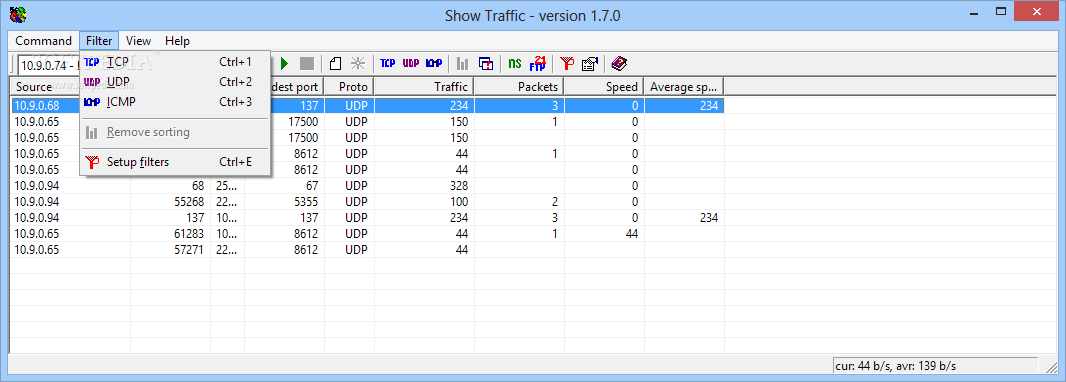Open the Help menu
Image resolution: width=1066 pixels, height=382 pixels.
[177, 41]
